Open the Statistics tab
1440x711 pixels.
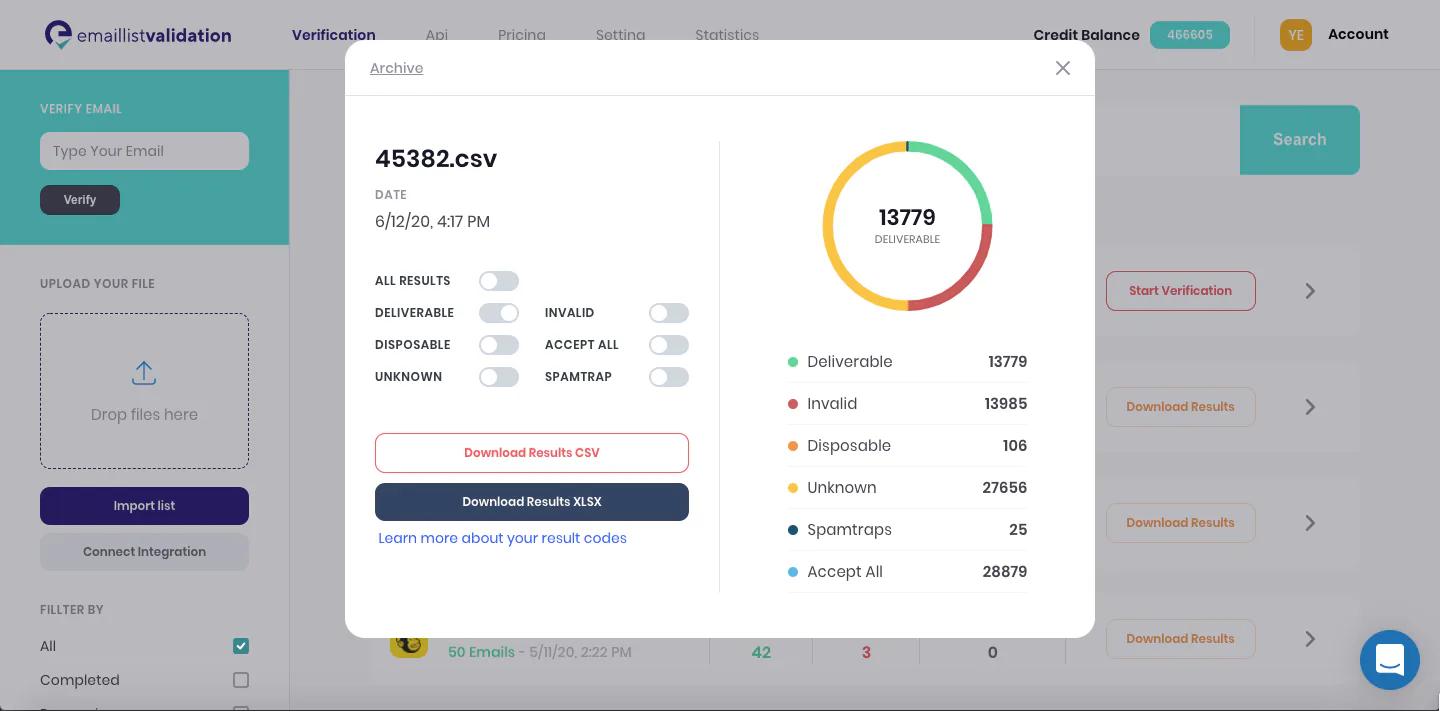coord(727,35)
